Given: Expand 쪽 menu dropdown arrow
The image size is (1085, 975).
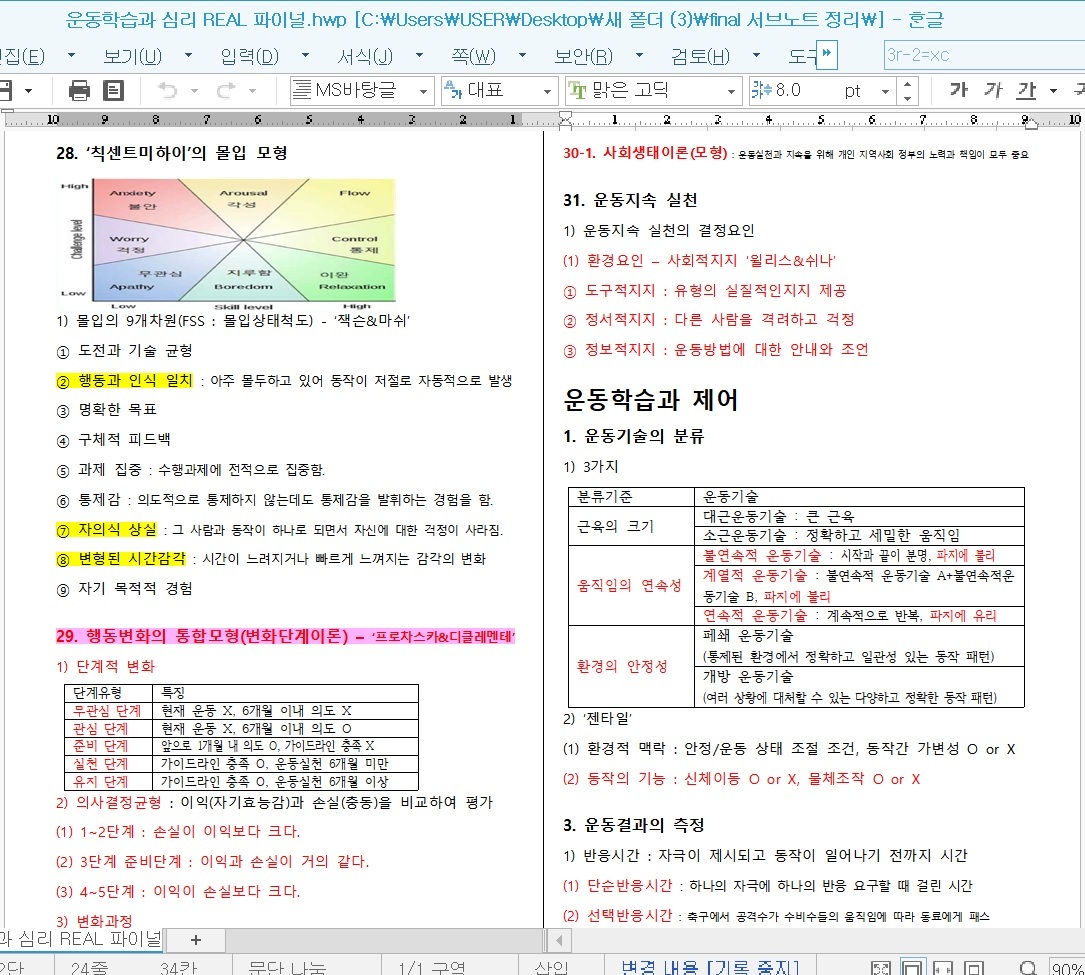Looking at the screenshot, I should click(522, 55).
